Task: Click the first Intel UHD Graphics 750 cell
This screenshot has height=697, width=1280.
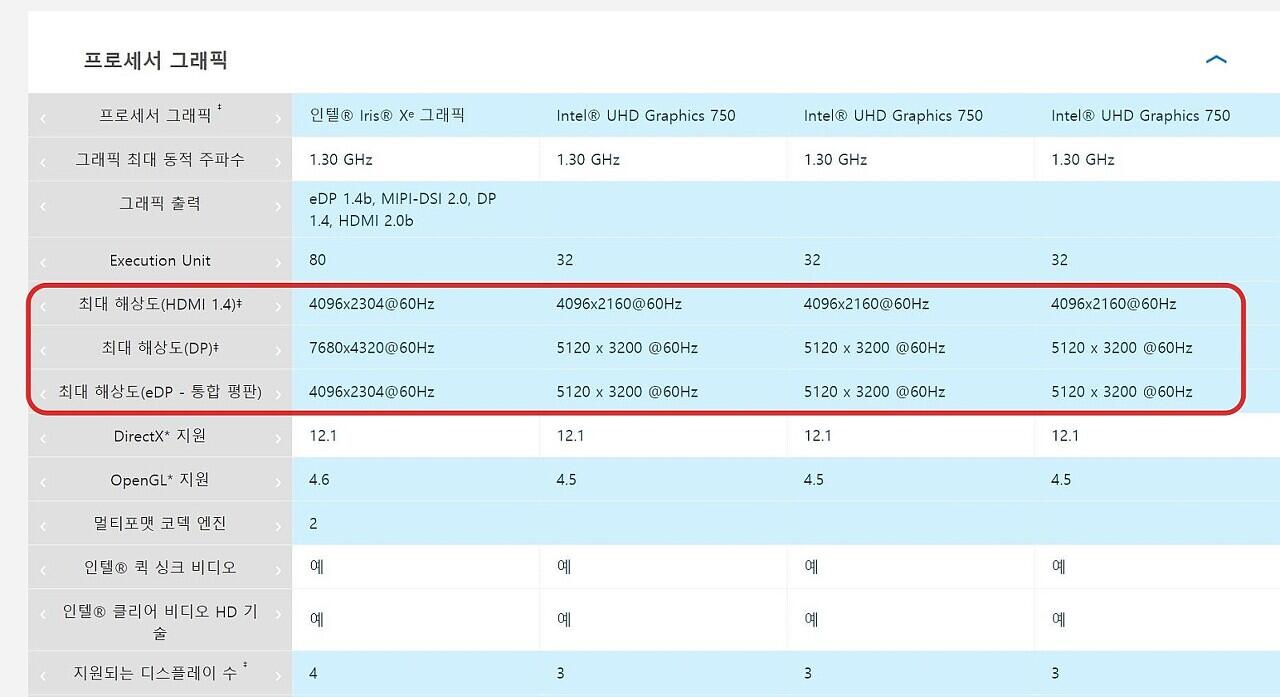Action: [x=646, y=115]
